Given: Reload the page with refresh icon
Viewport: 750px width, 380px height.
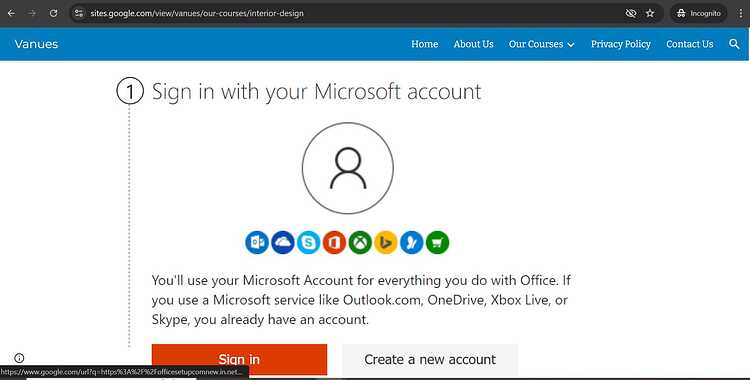Looking at the screenshot, I should (x=54, y=13).
